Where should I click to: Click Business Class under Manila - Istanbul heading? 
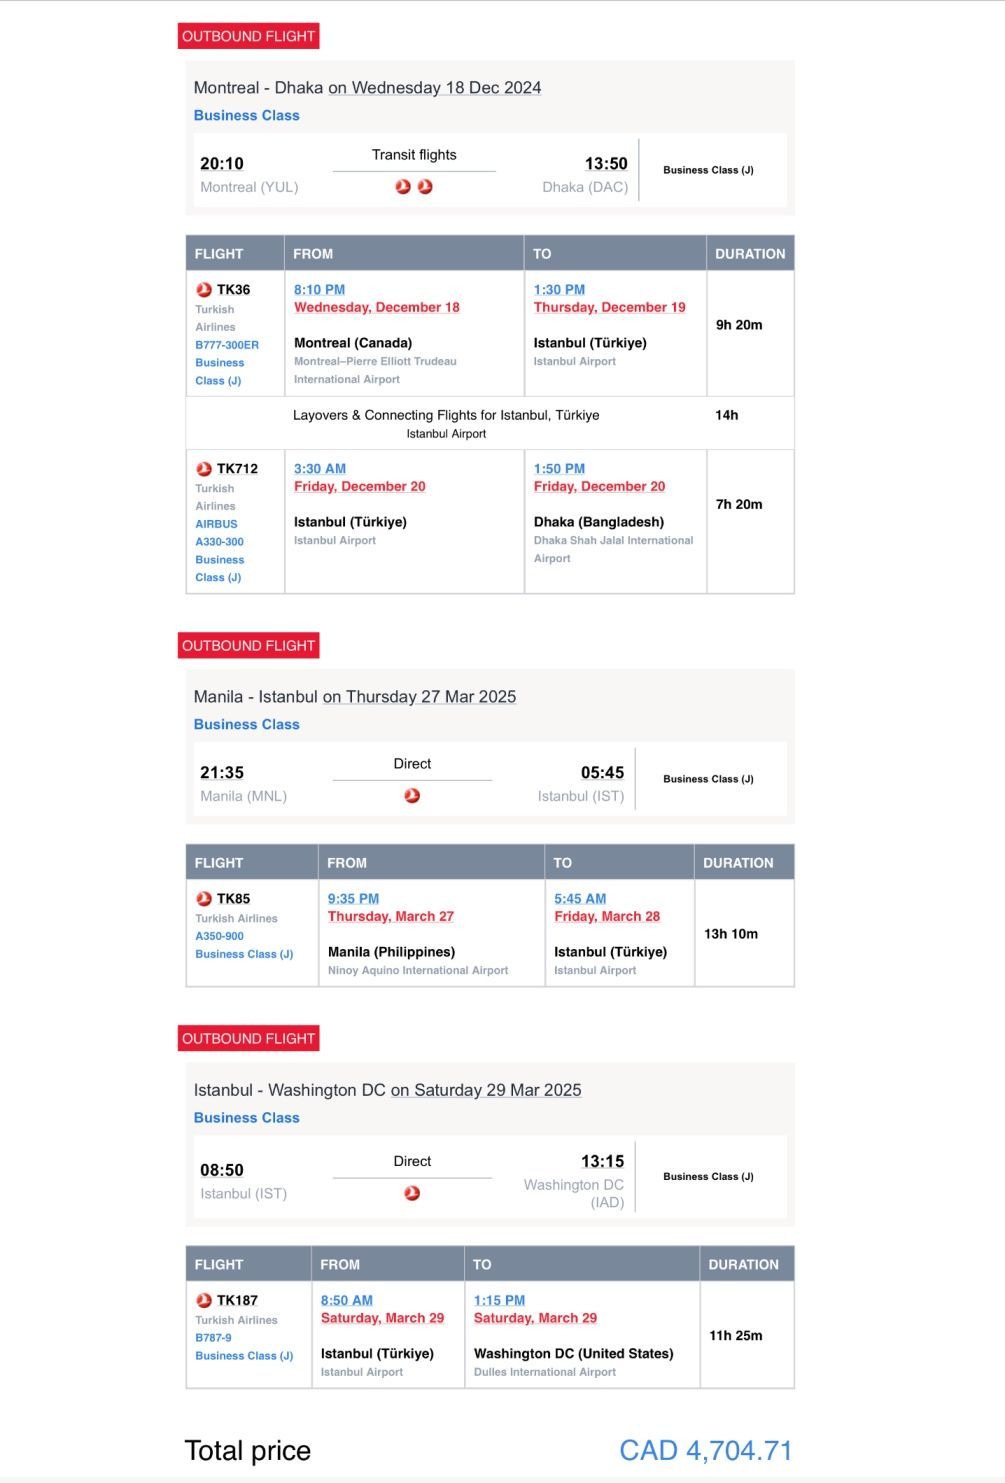coord(246,725)
